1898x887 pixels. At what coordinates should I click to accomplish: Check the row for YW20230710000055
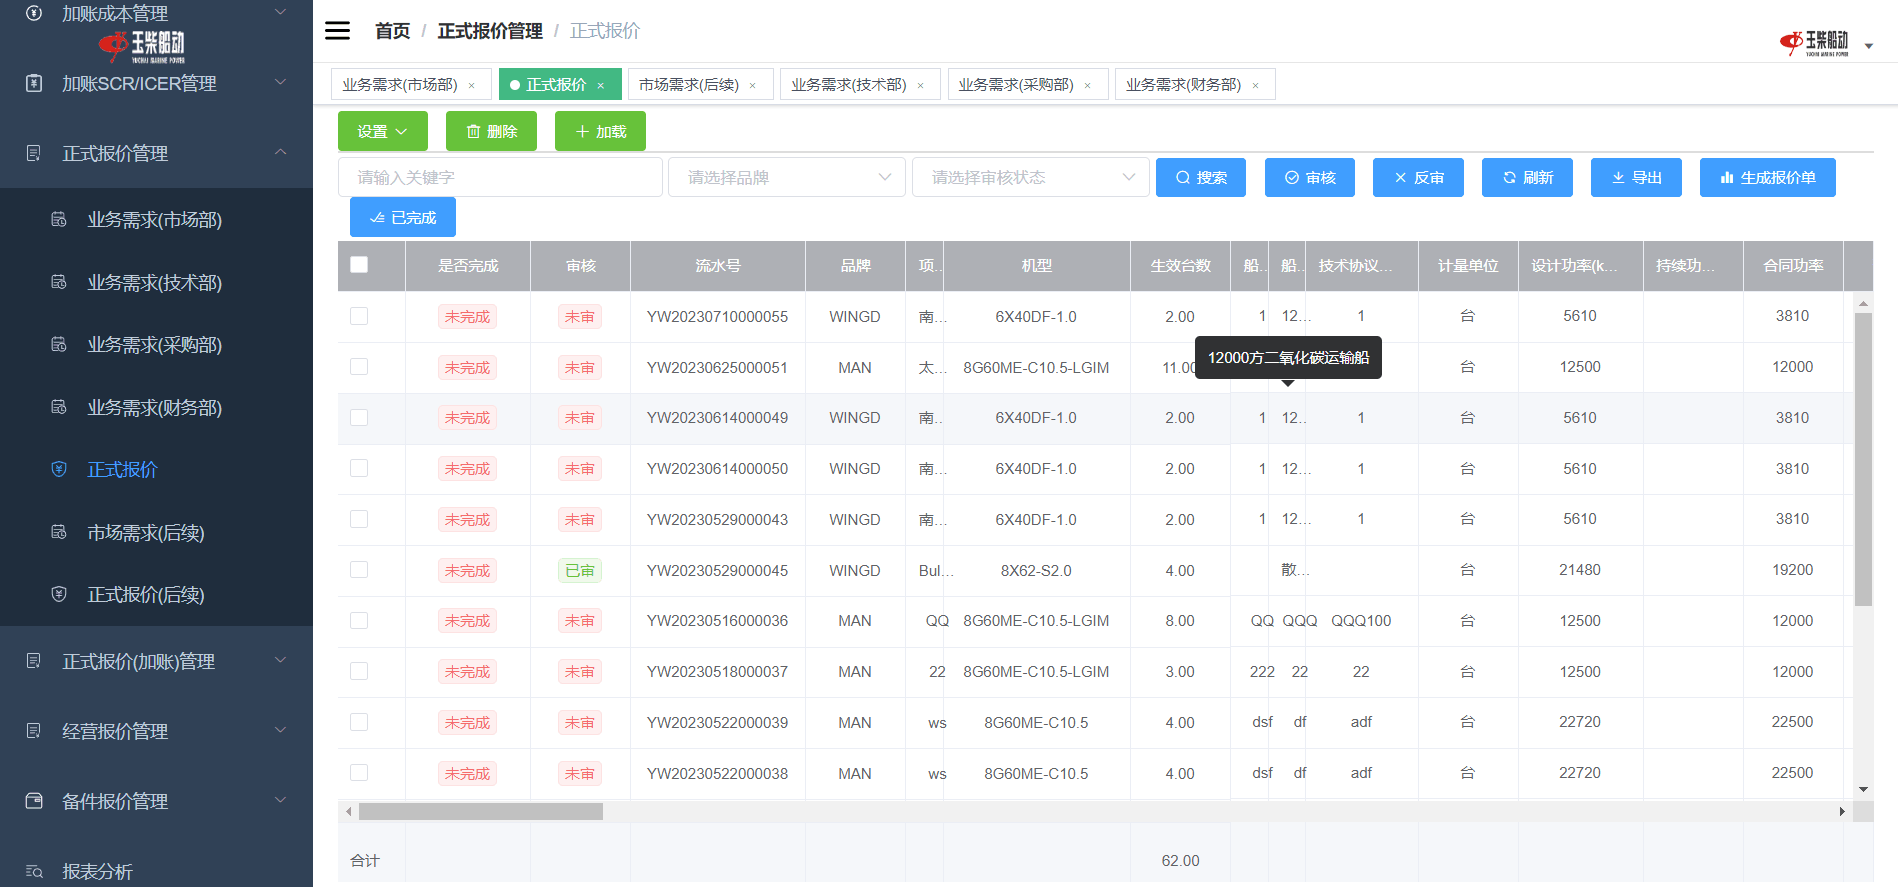[x=359, y=316]
